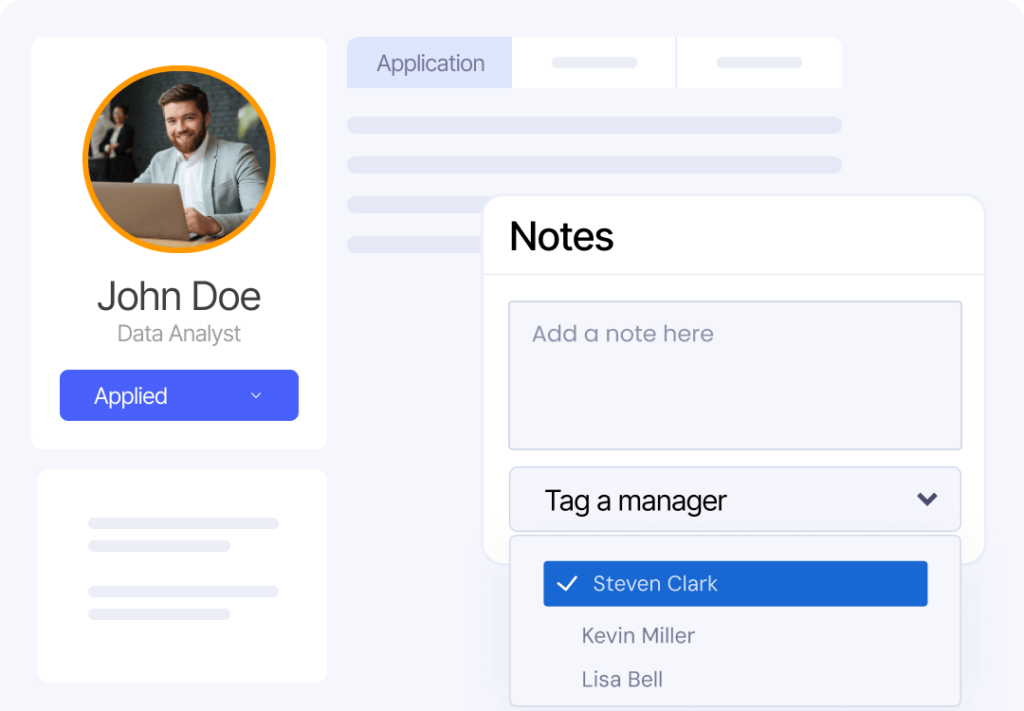Click the bottom placeholder line in lower-left card

click(159, 614)
